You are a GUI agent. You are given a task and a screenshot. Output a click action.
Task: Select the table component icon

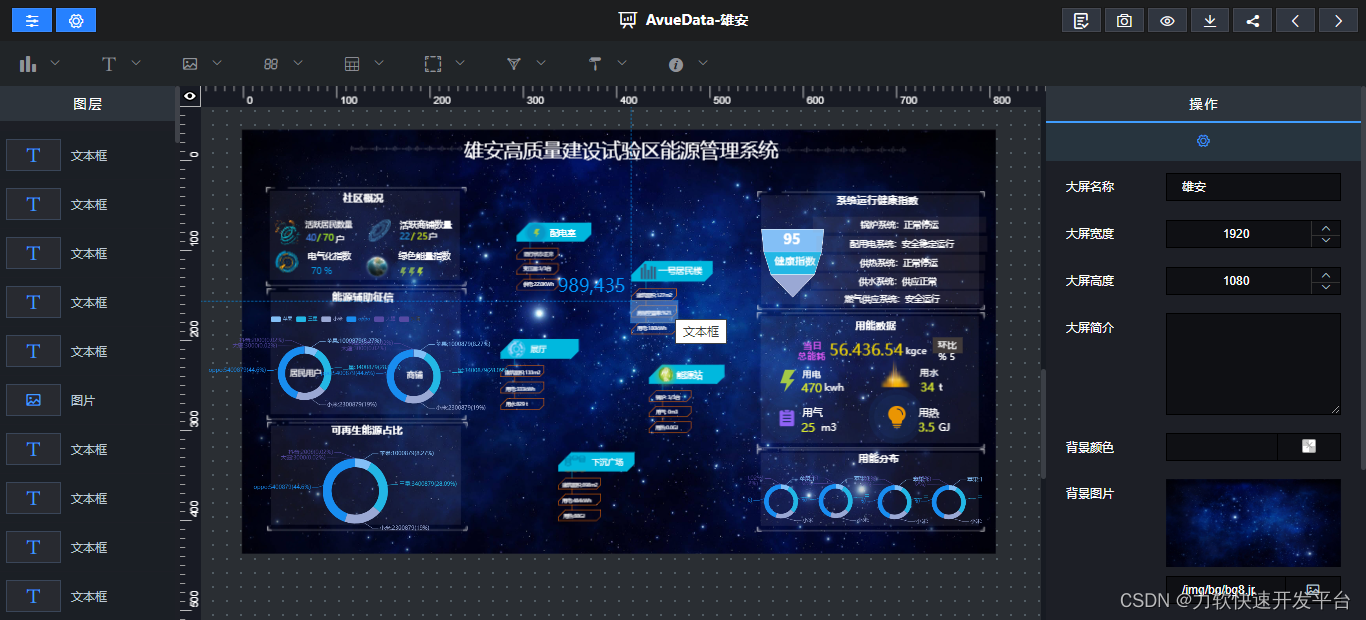point(352,64)
